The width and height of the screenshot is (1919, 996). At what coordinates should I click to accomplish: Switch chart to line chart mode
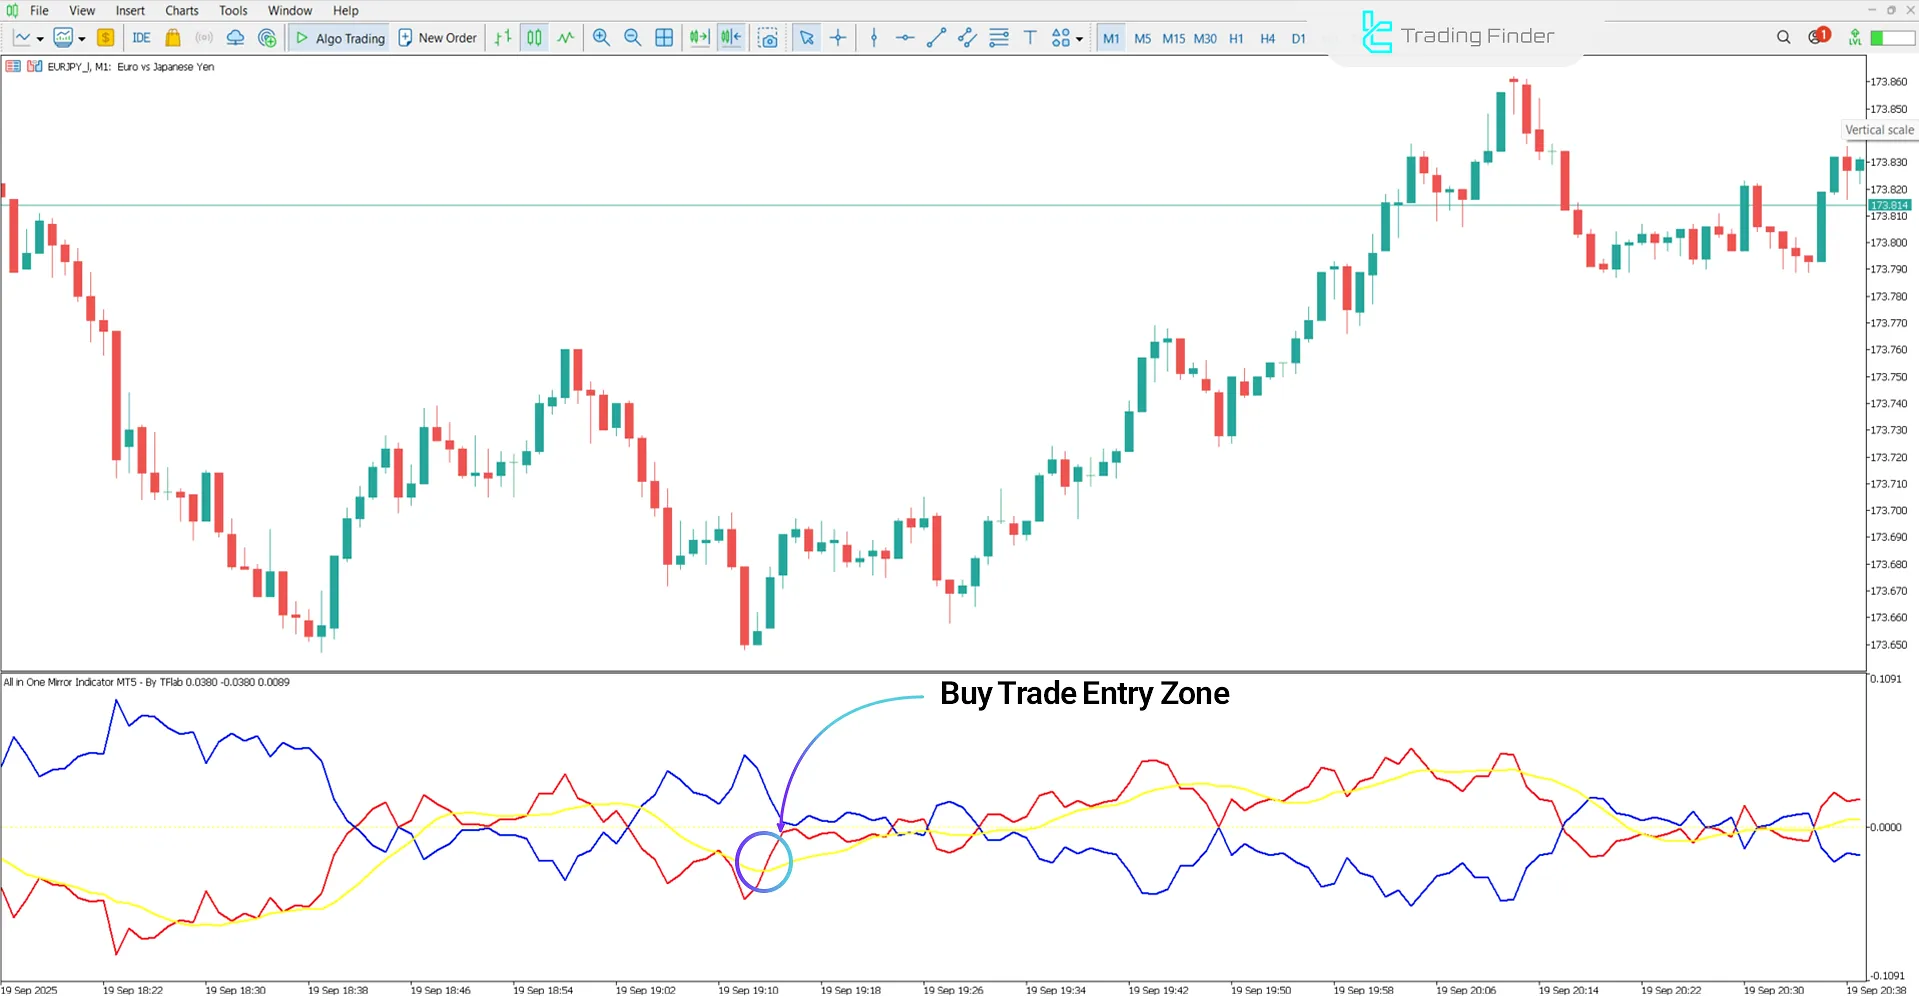tap(565, 38)
